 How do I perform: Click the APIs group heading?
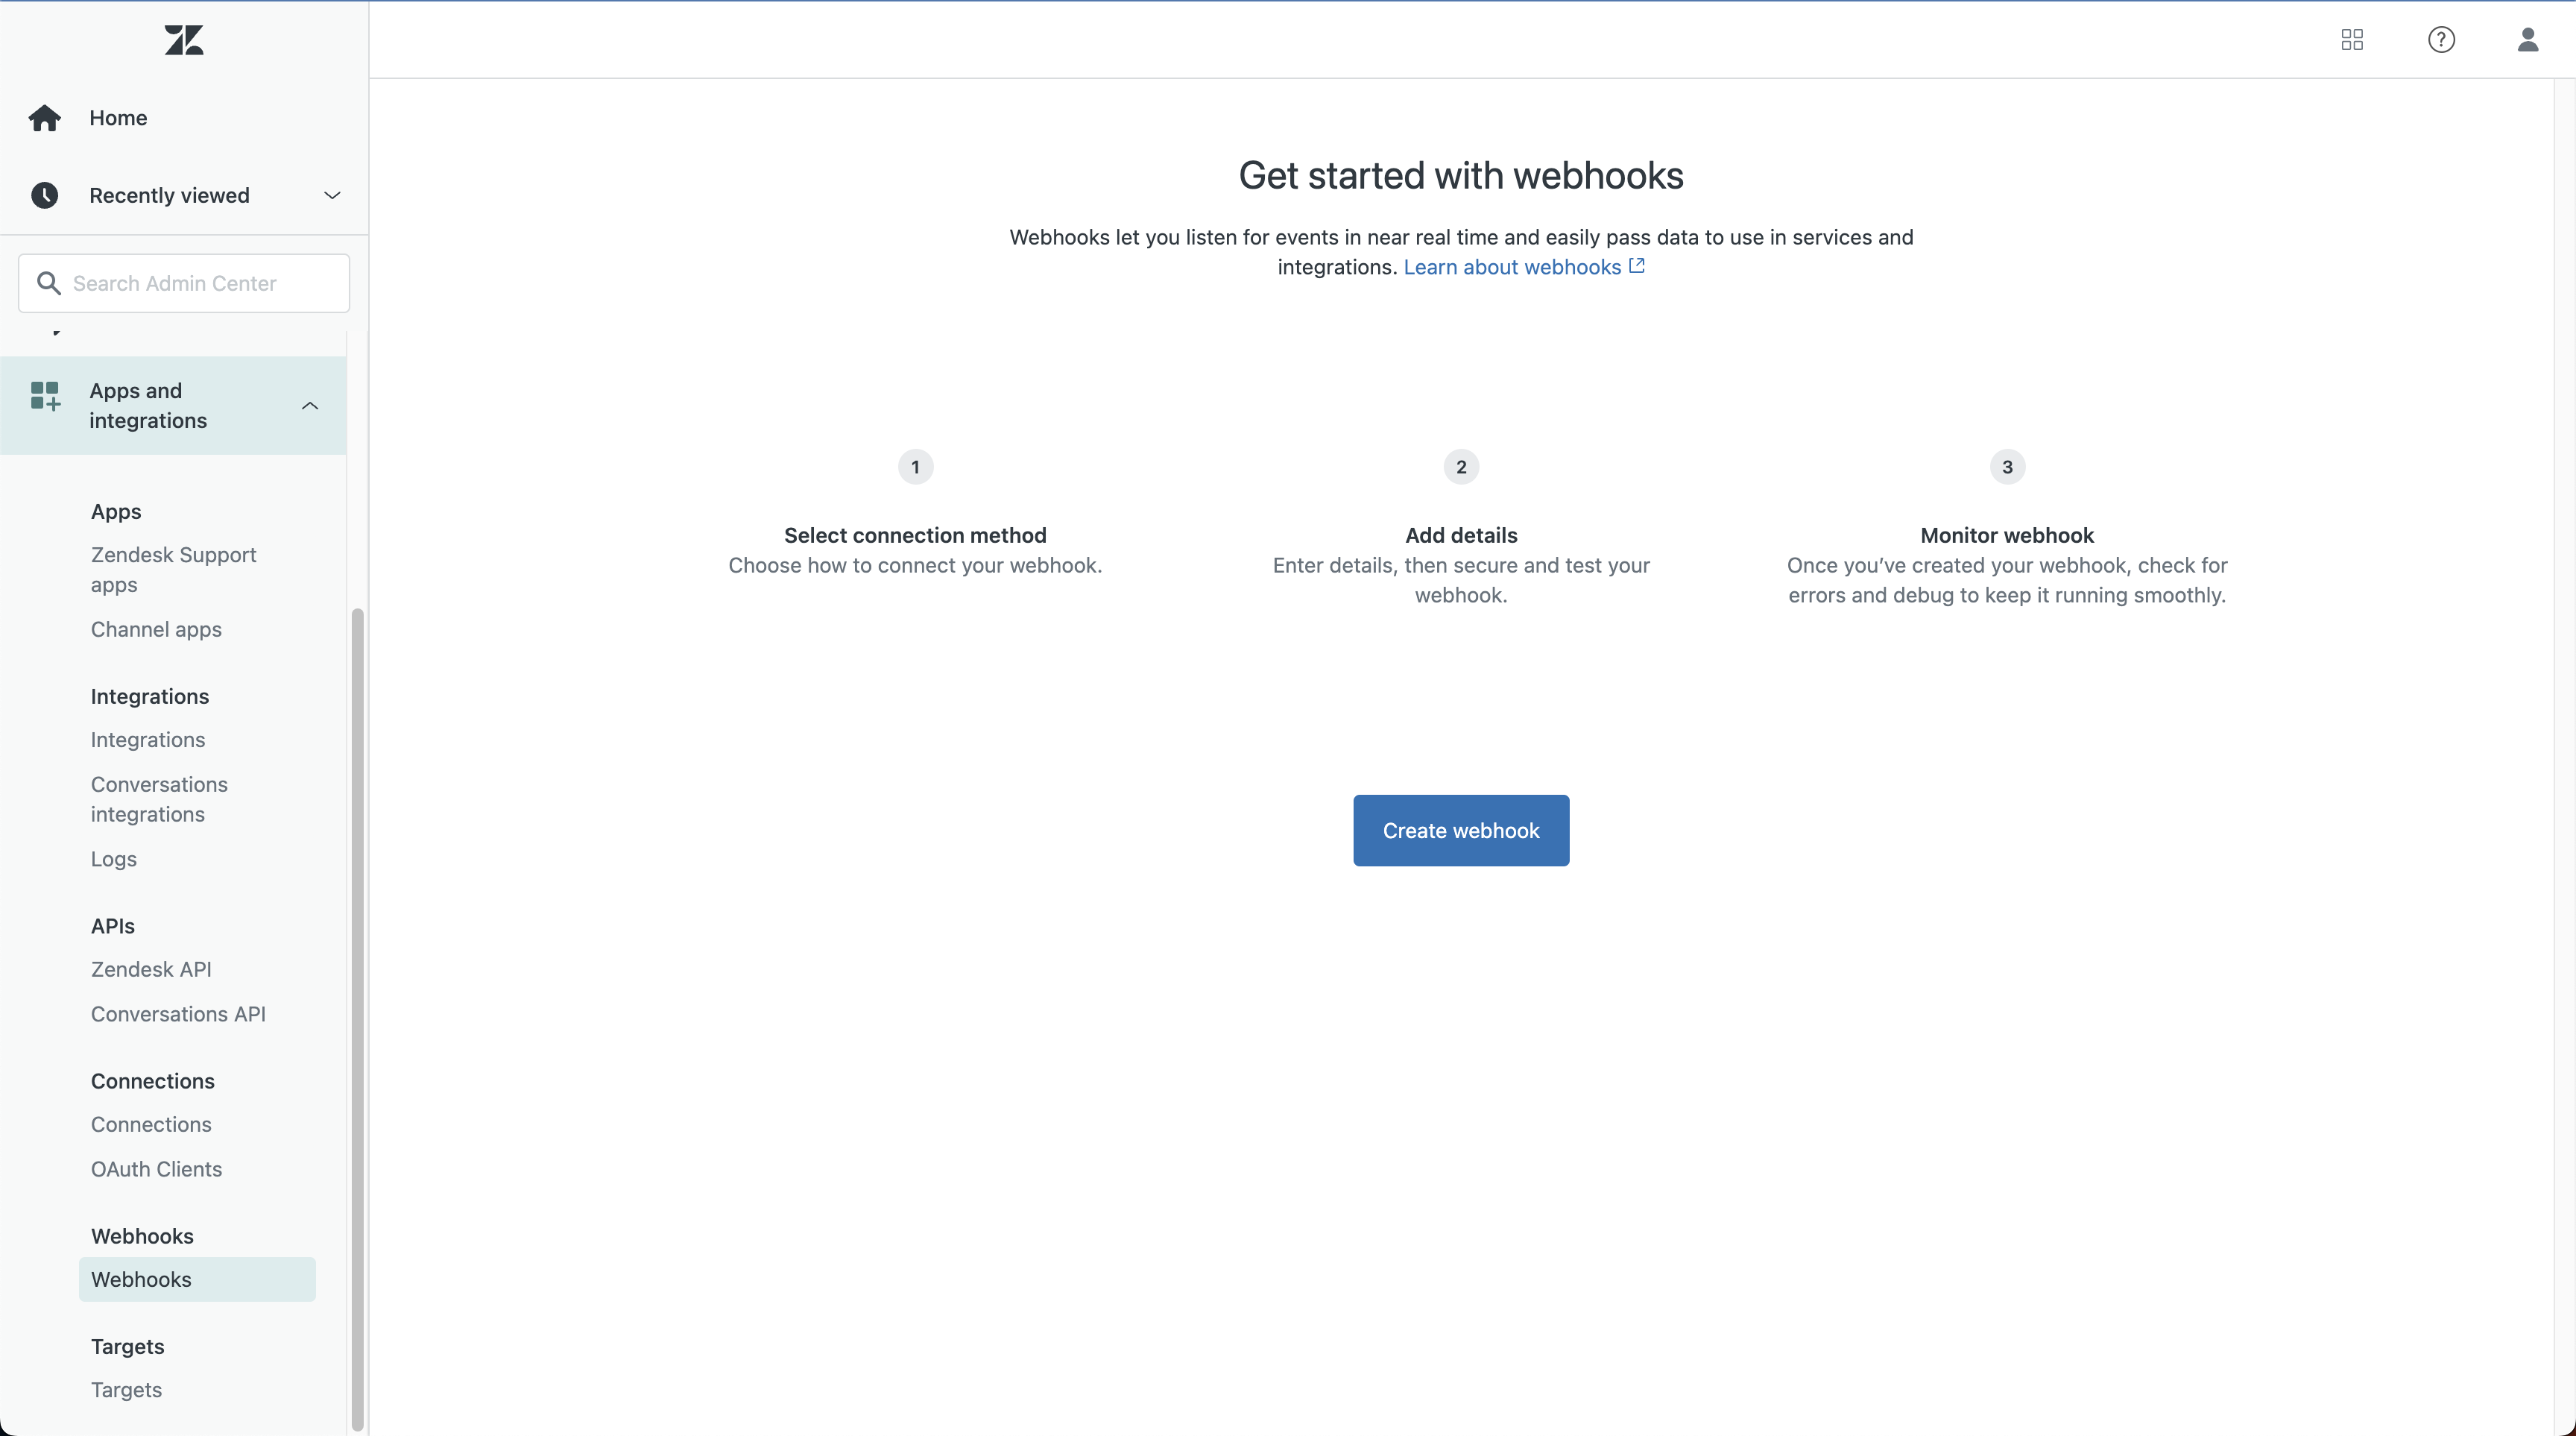(x=113, y=926)
